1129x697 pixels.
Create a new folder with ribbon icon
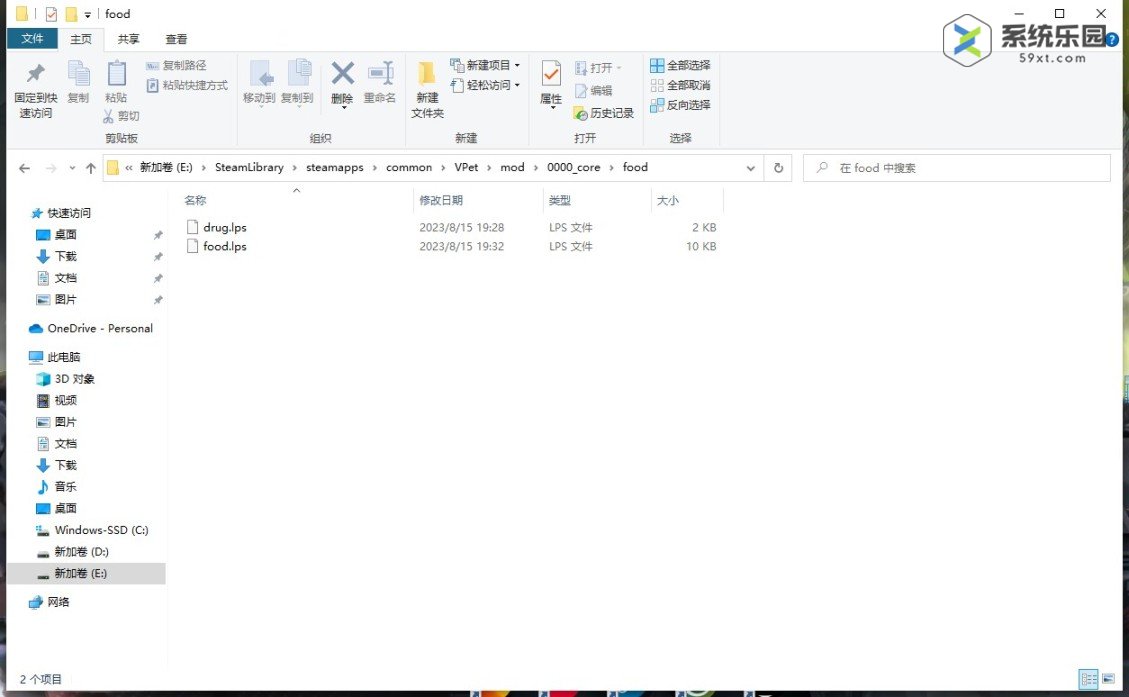point(427,75)
